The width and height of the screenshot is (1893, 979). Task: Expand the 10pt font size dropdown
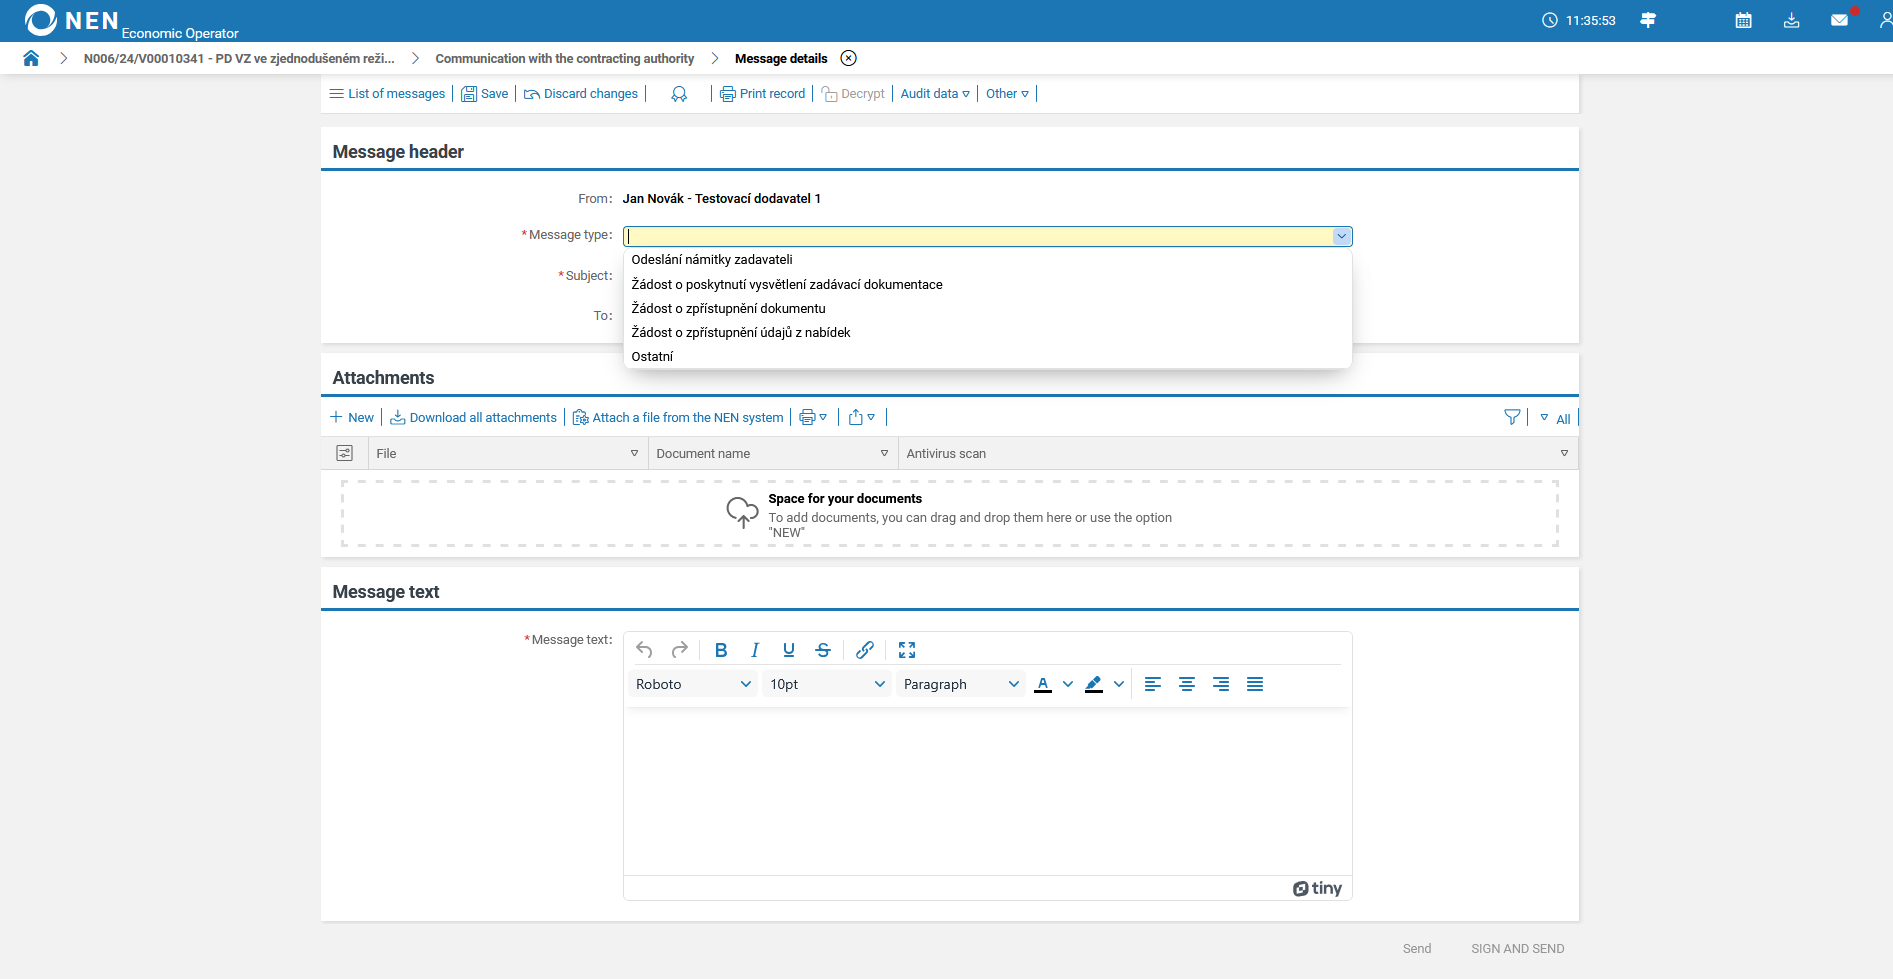coord(826,684)
